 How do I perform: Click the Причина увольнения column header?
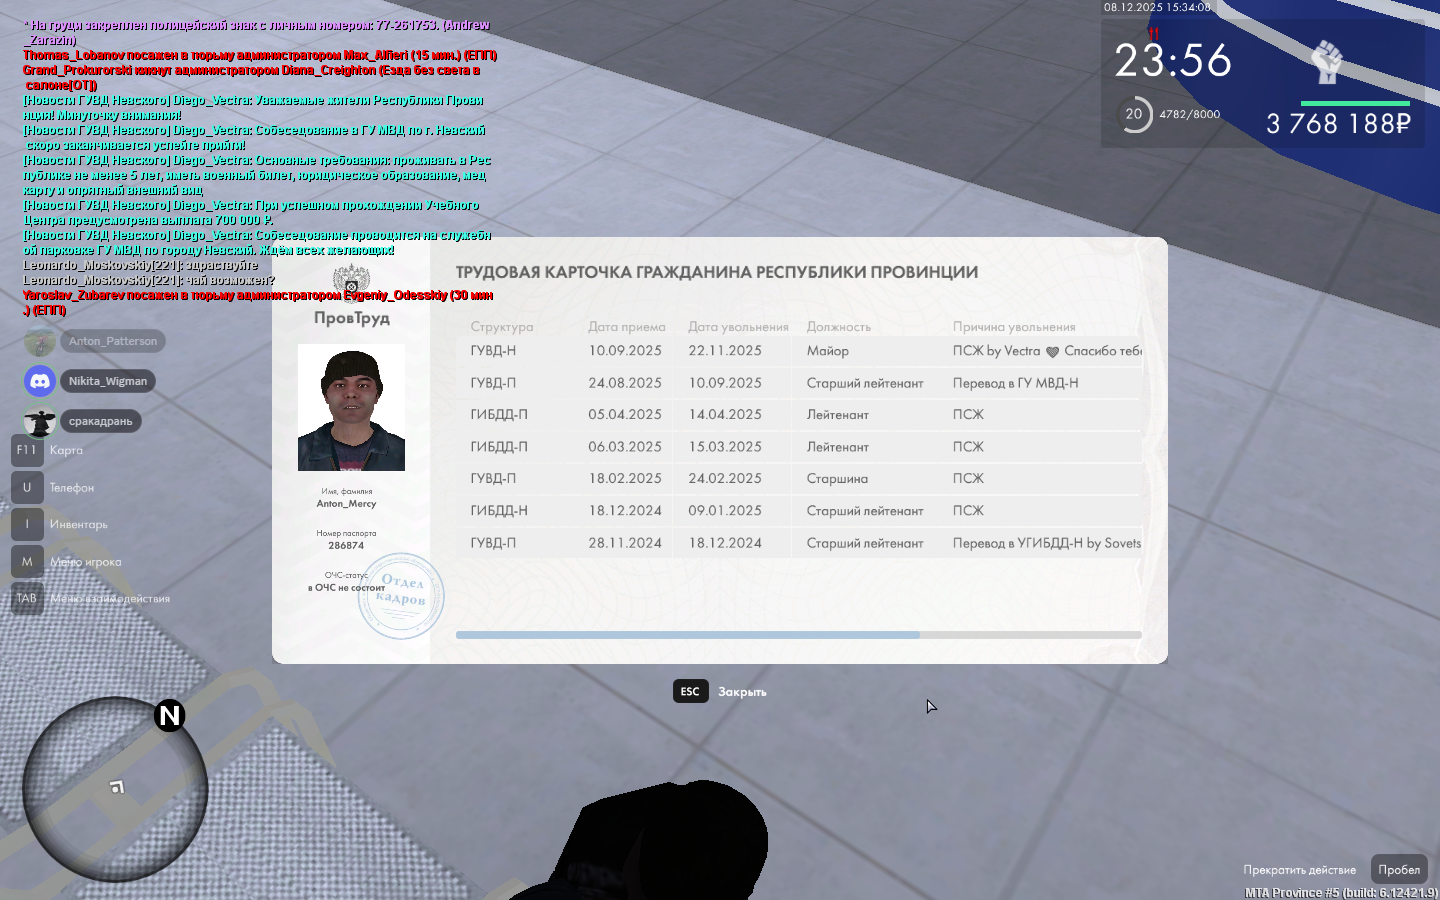[x=1014, y=327]
